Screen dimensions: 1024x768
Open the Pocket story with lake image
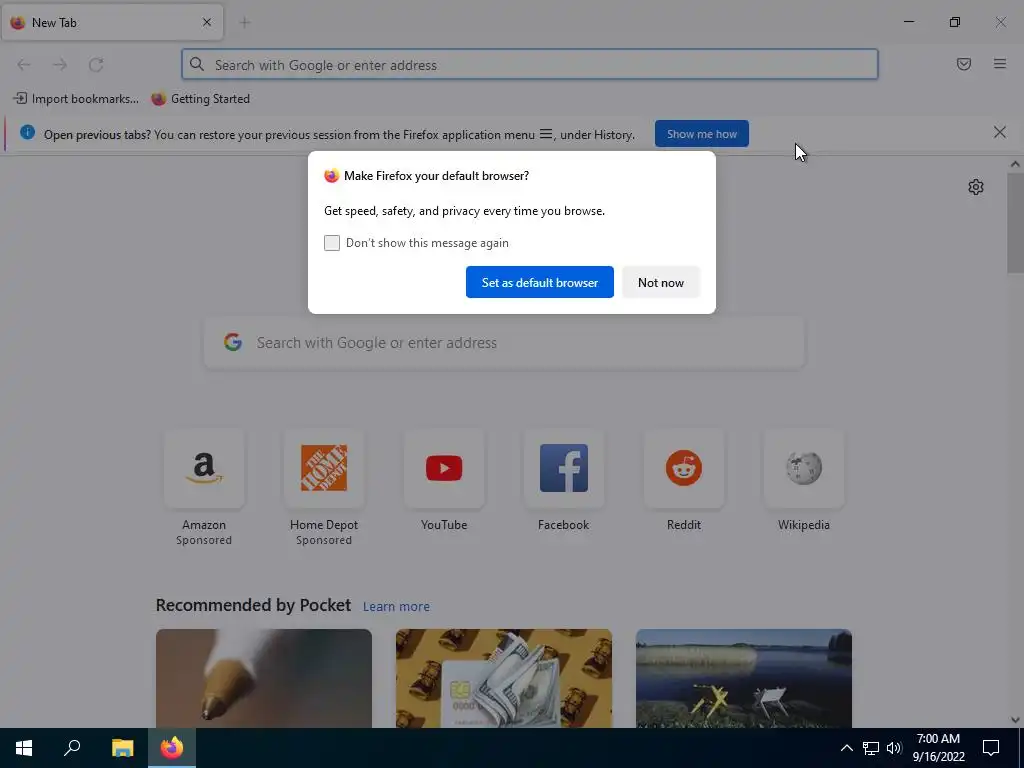coord(744,678)
